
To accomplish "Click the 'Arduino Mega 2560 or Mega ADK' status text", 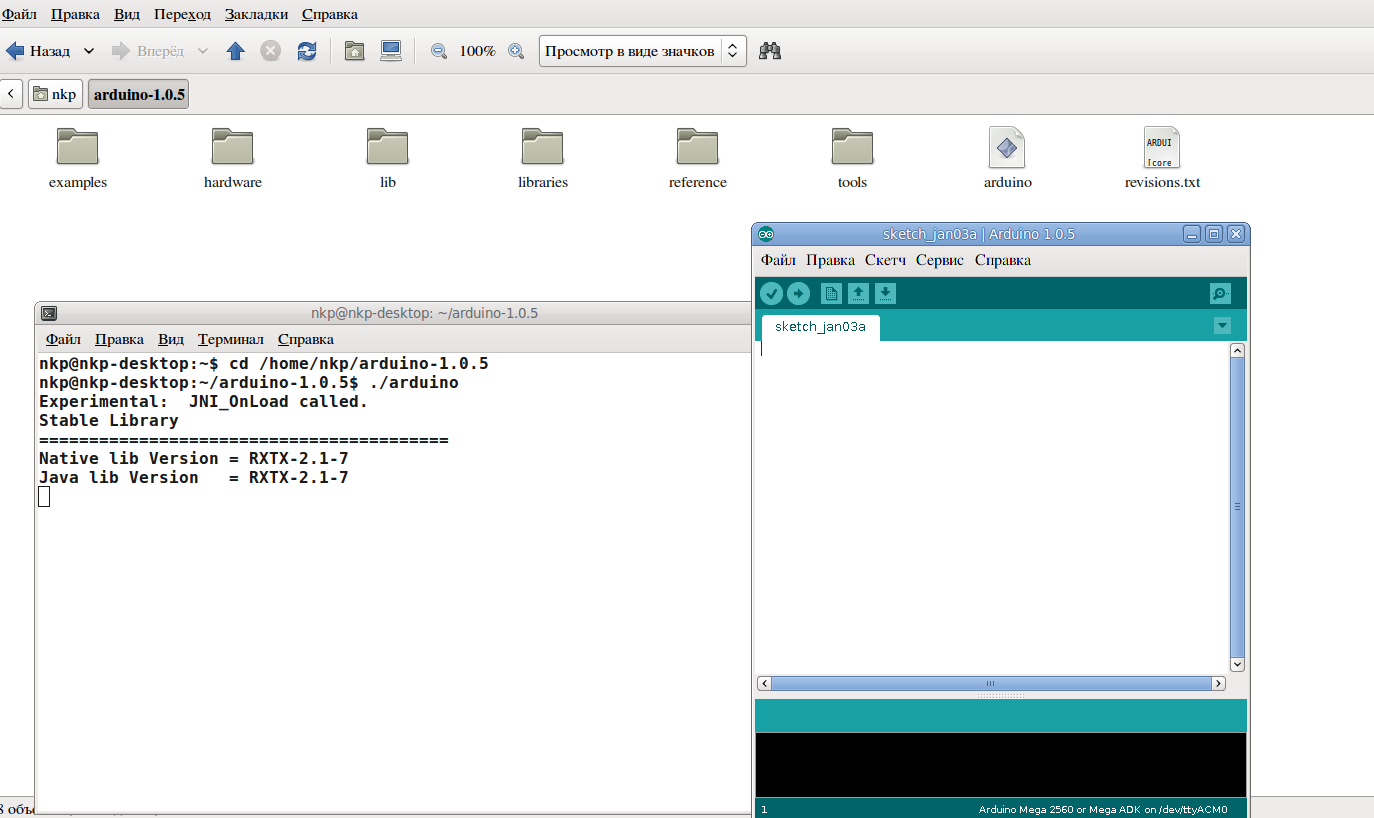I will [1103, 809].
